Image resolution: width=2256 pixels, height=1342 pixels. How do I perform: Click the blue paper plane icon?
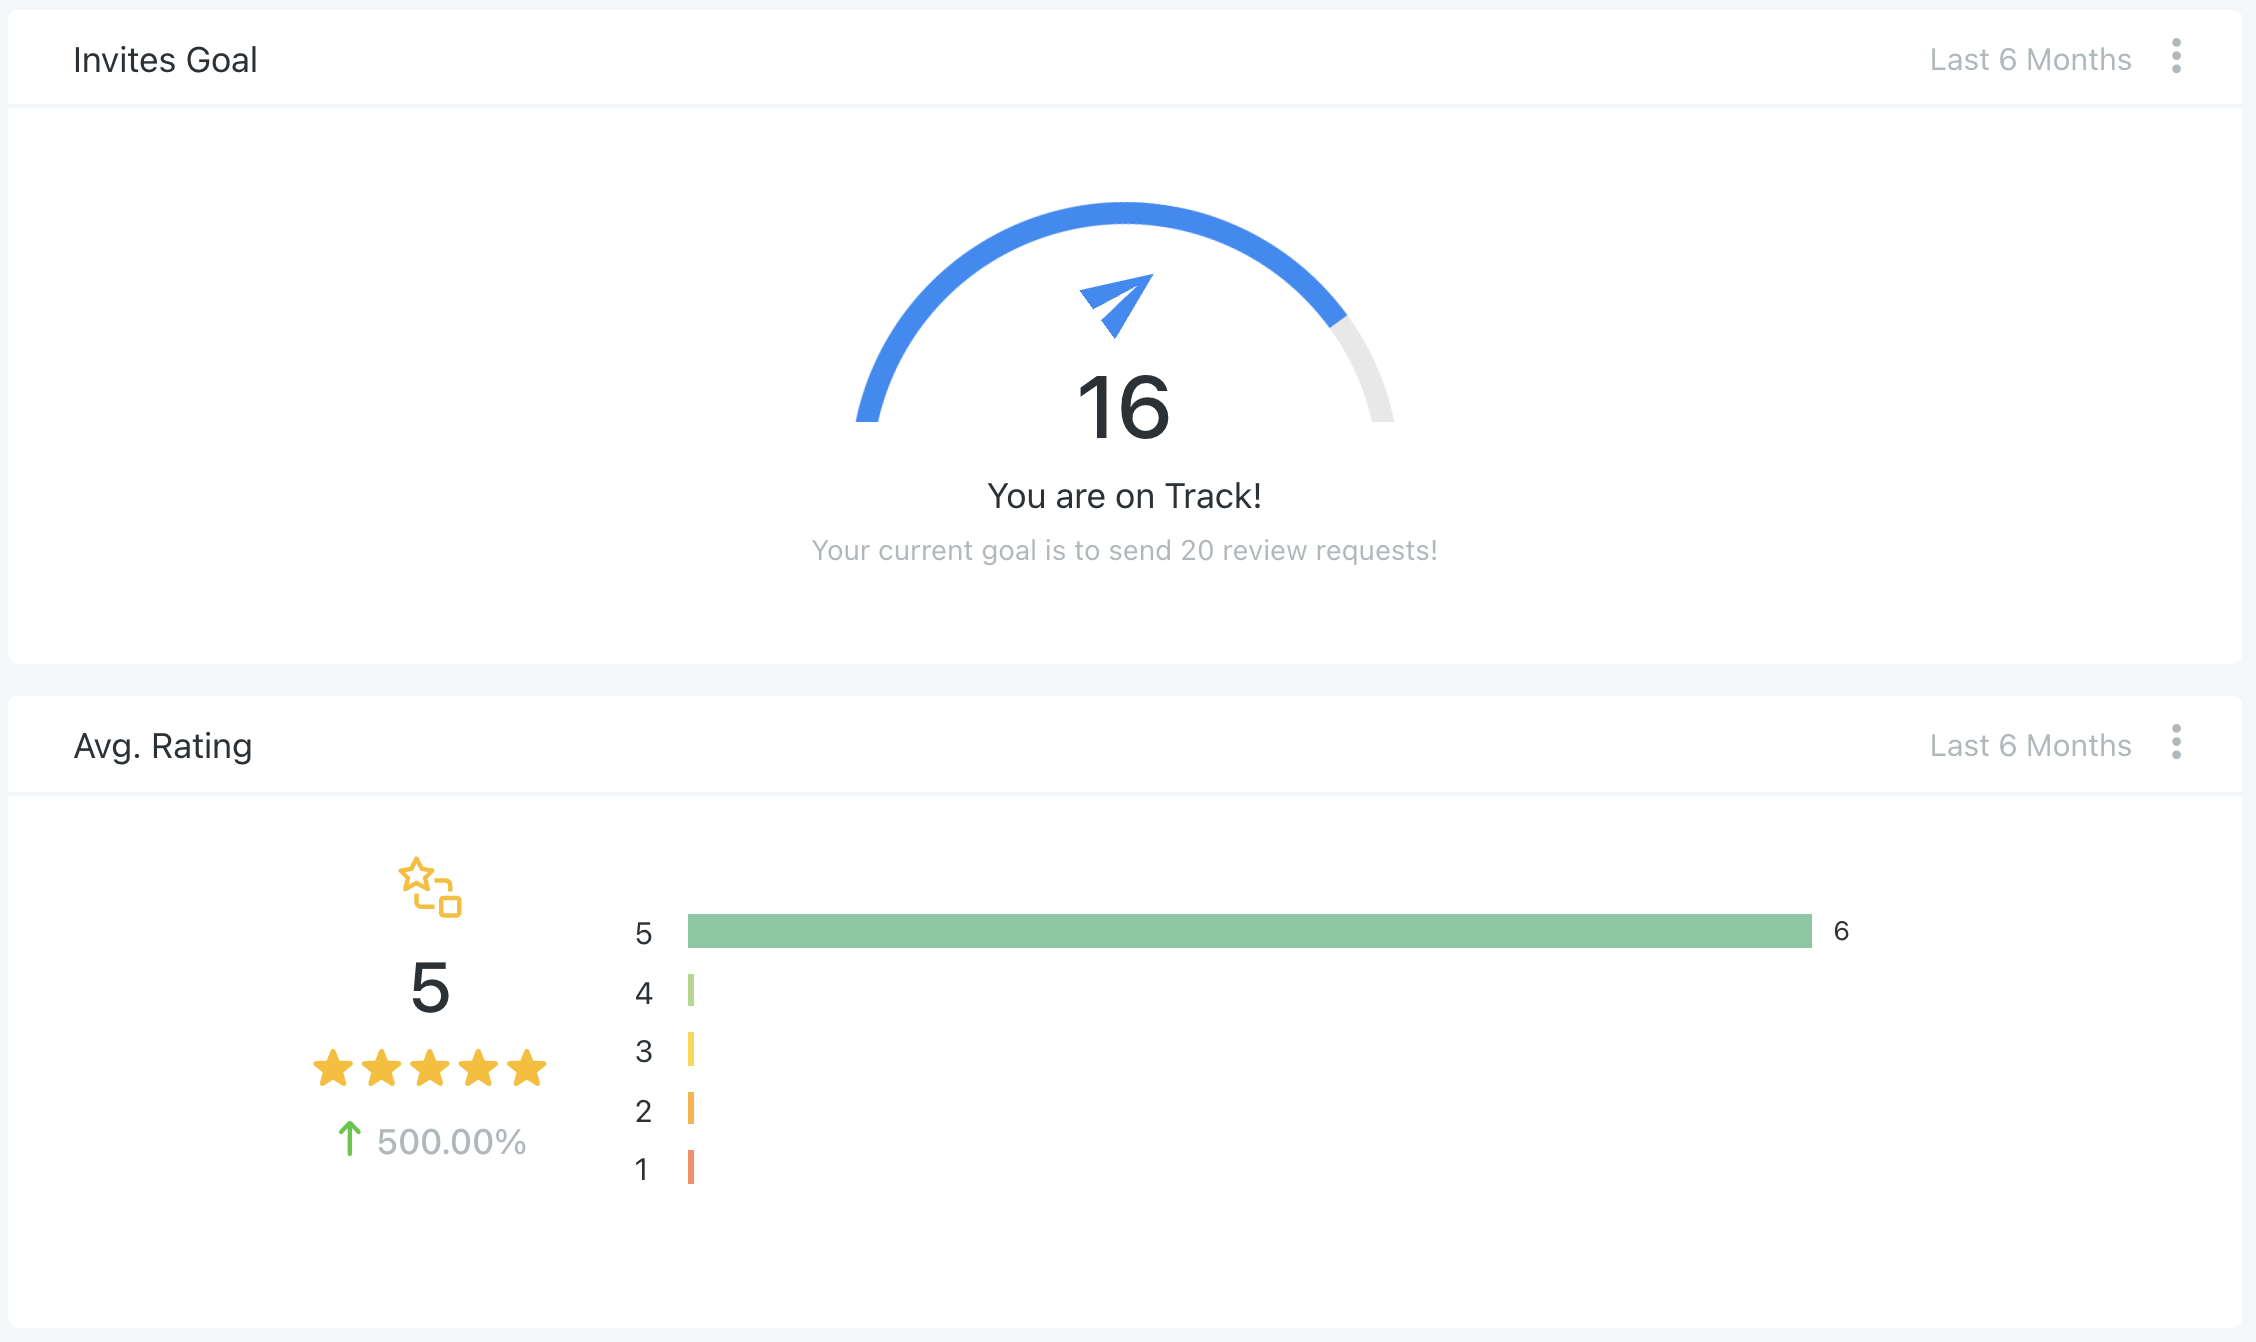coord(1117,305)
